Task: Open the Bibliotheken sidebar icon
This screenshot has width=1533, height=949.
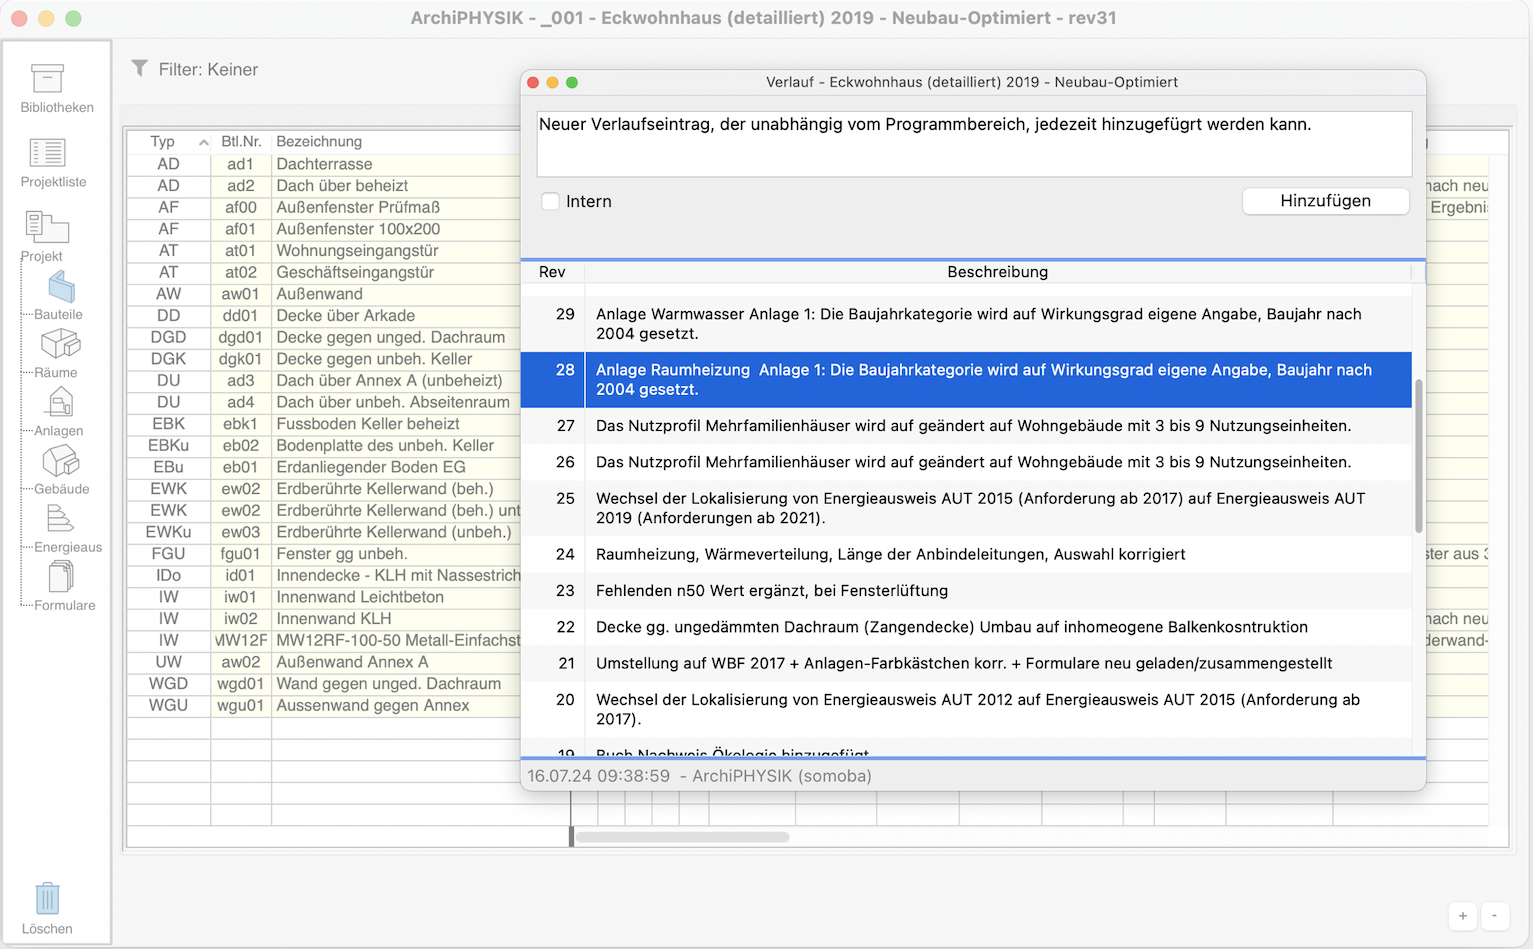Action: click(x=48, y=79)
